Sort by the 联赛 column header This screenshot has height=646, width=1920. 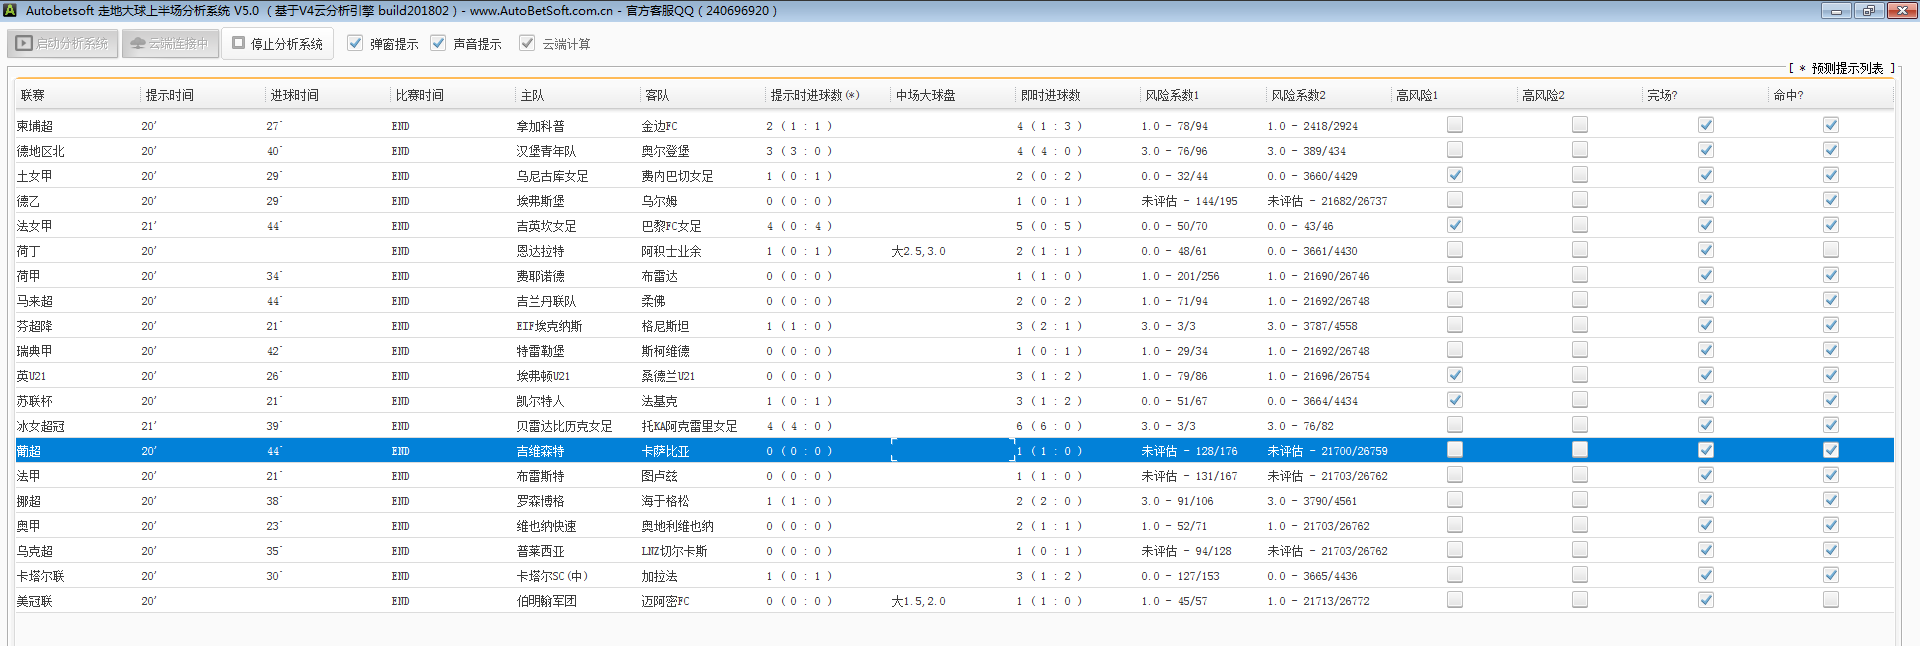(33, 96)
